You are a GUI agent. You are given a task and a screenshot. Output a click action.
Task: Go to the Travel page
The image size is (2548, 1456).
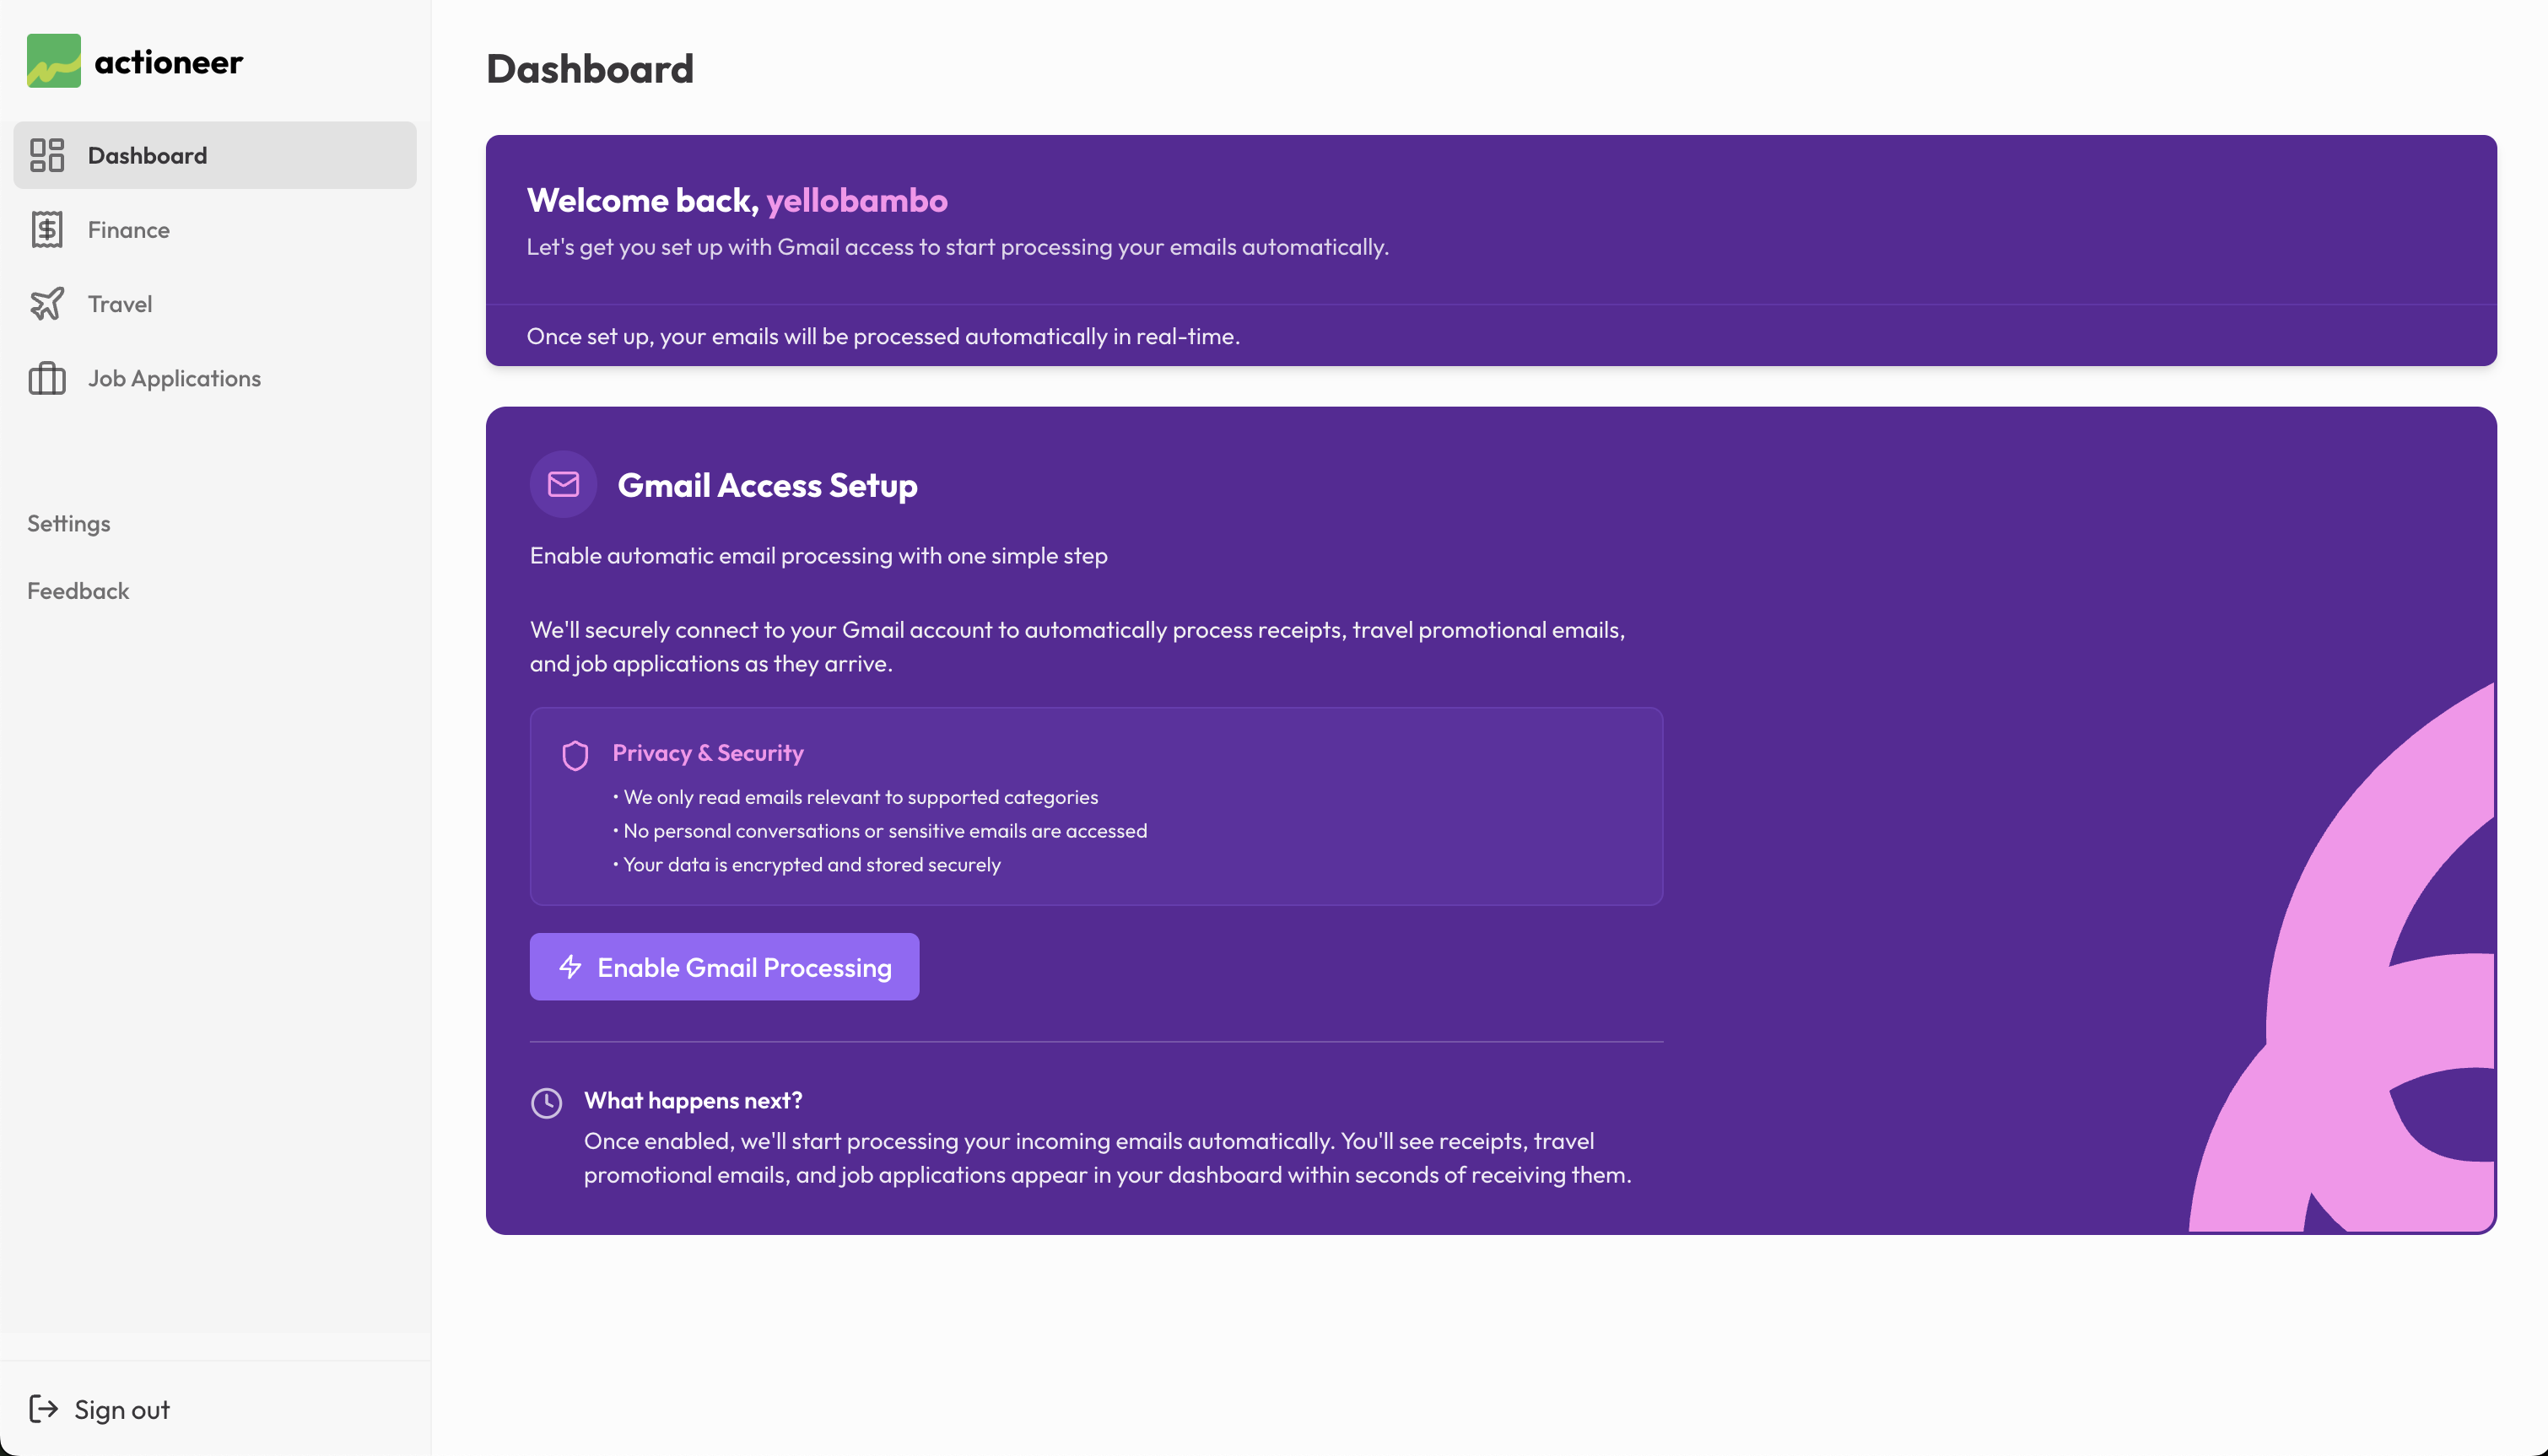point(120,304)
